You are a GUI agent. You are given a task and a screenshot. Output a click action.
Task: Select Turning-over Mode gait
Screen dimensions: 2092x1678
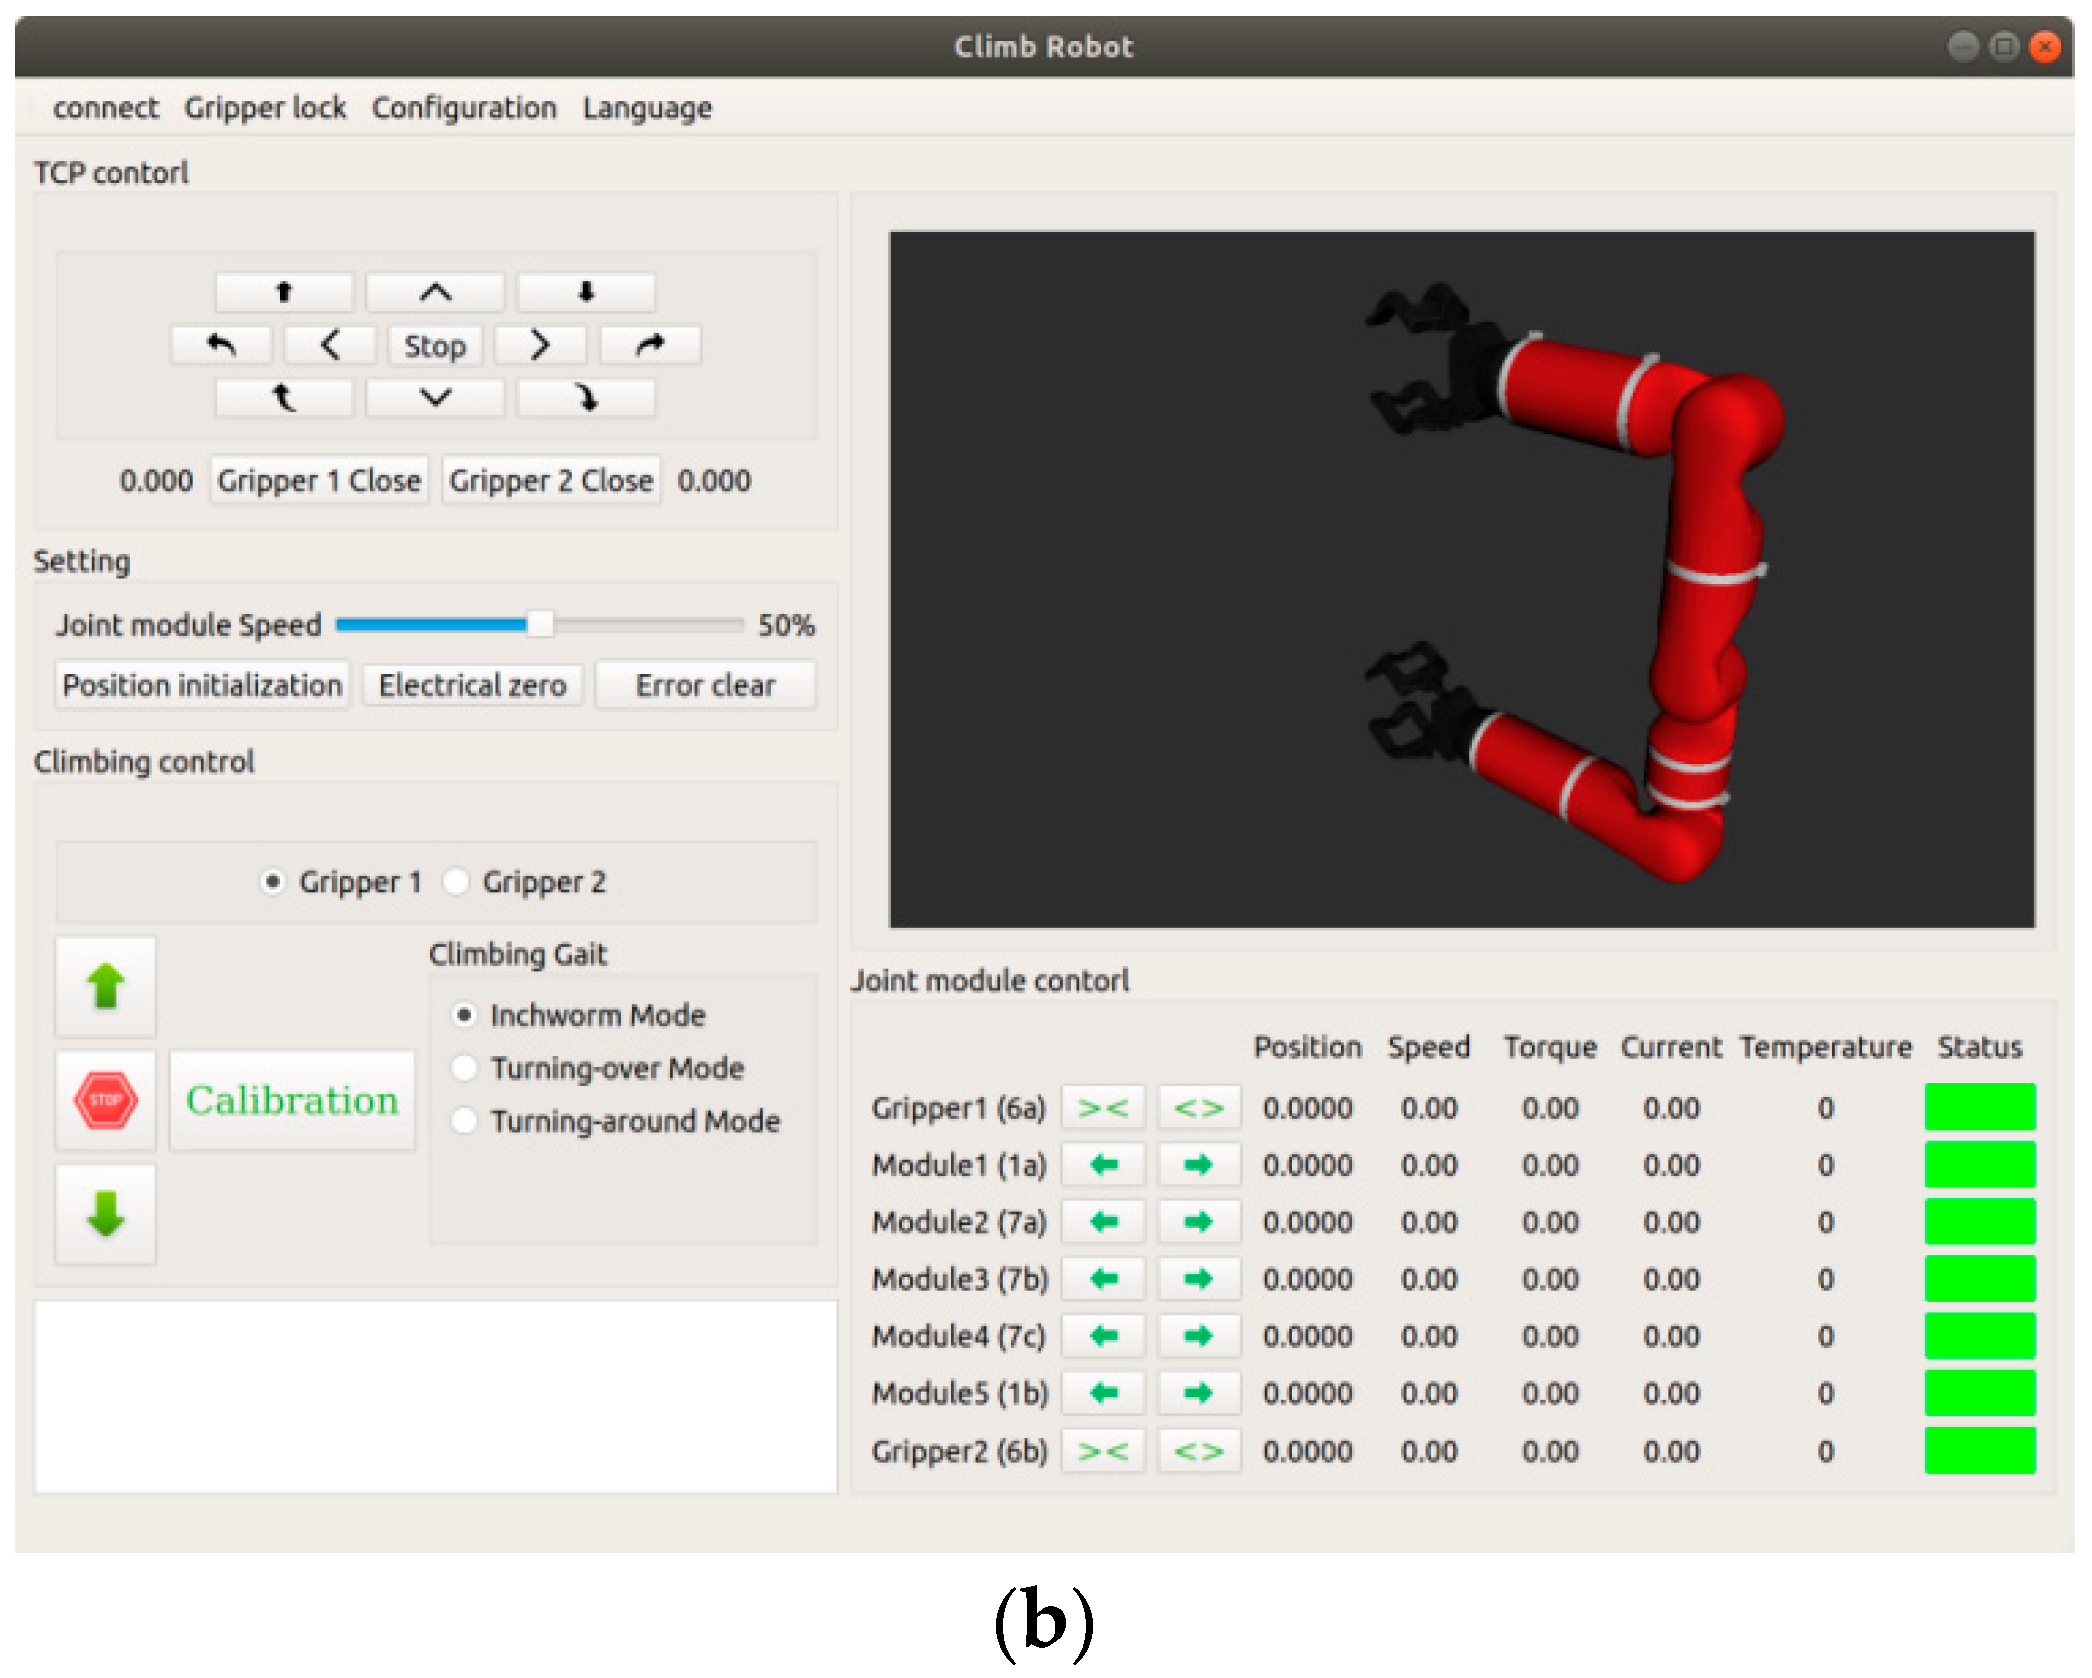click(x=464, y=1068)
